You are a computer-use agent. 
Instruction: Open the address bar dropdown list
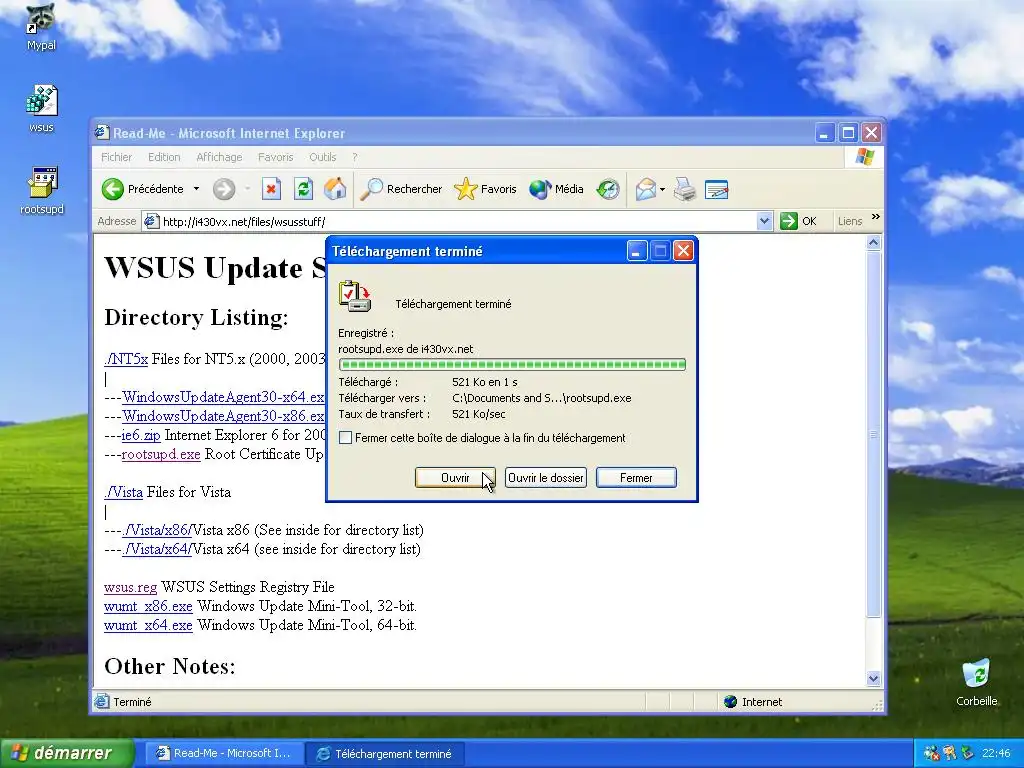764,221
